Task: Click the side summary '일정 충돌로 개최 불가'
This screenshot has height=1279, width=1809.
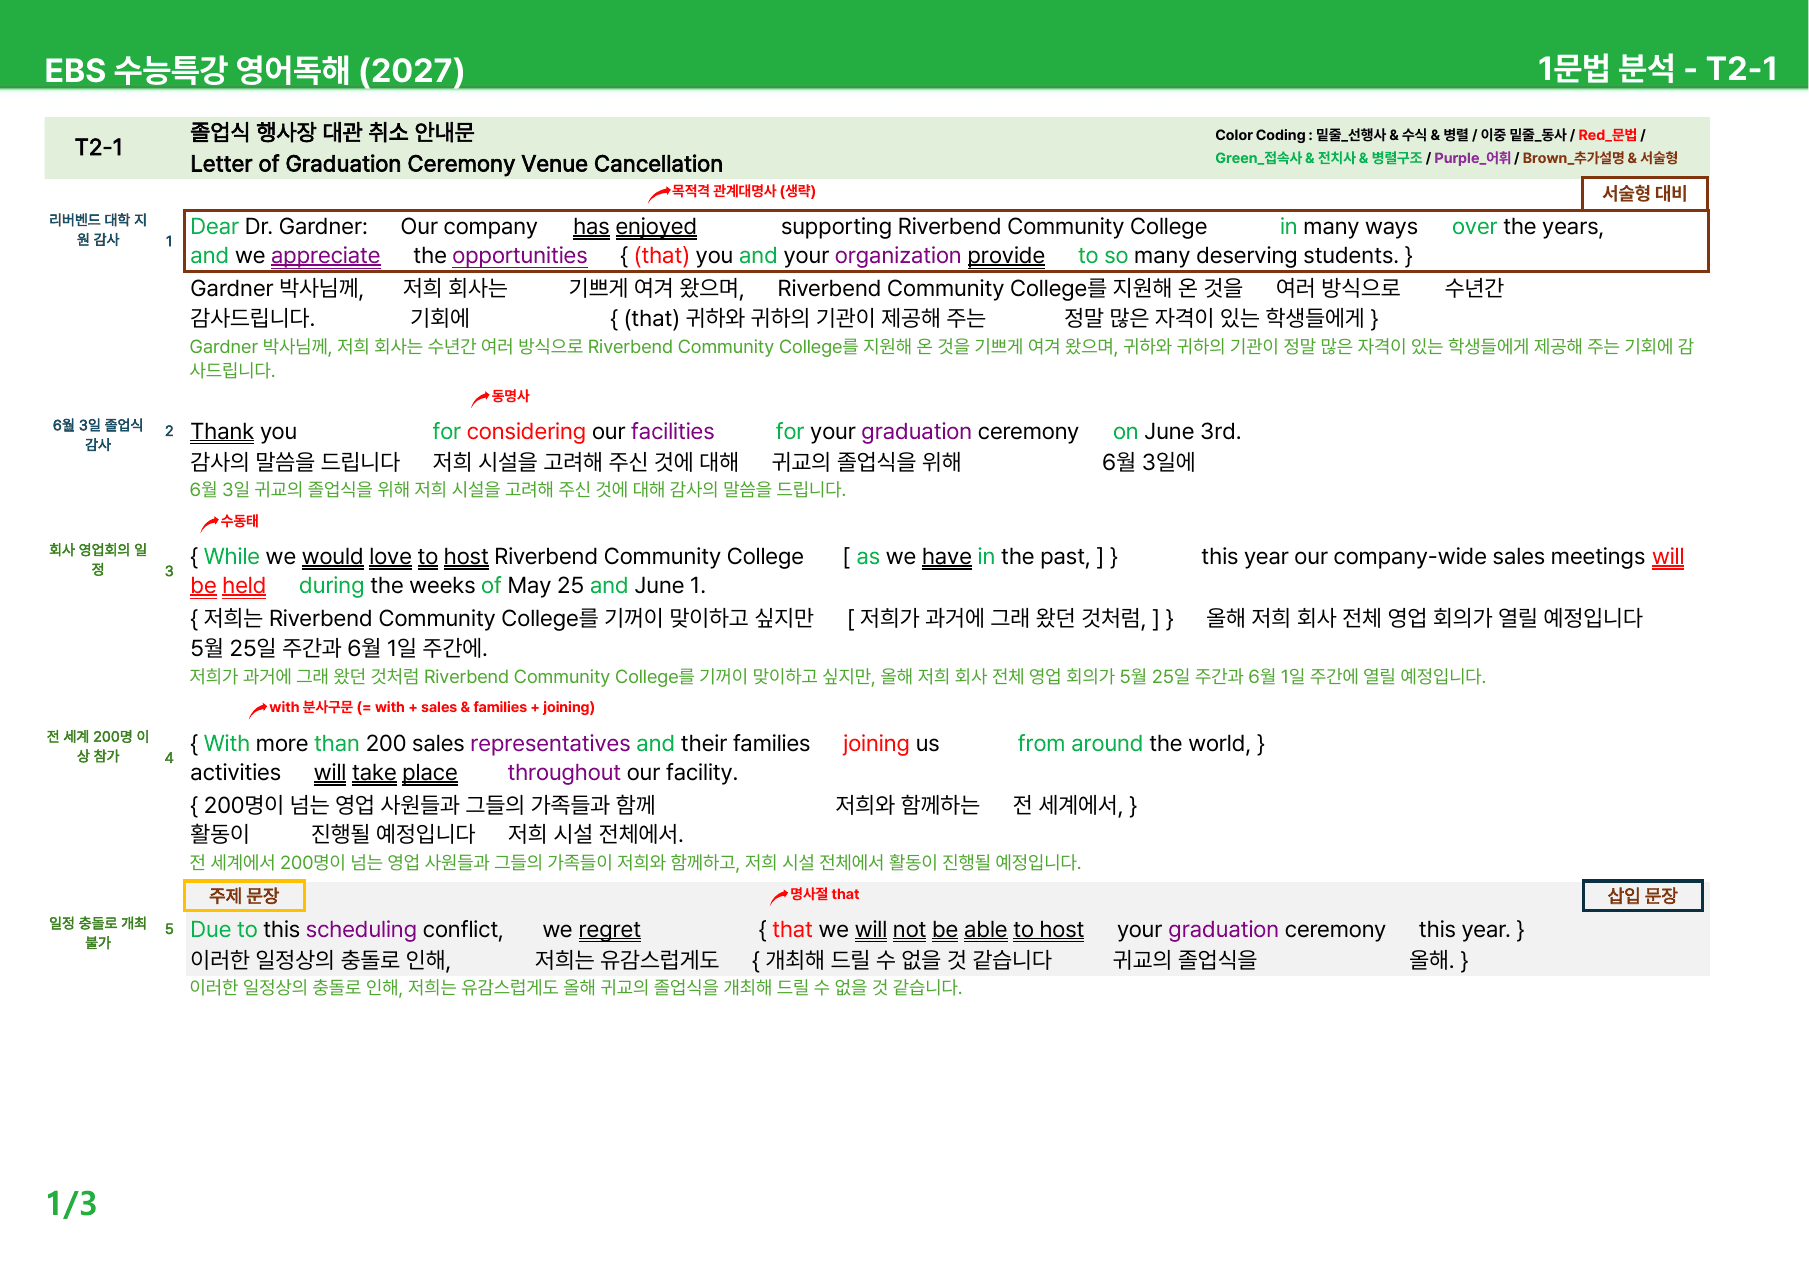Action: click(98, 932)
